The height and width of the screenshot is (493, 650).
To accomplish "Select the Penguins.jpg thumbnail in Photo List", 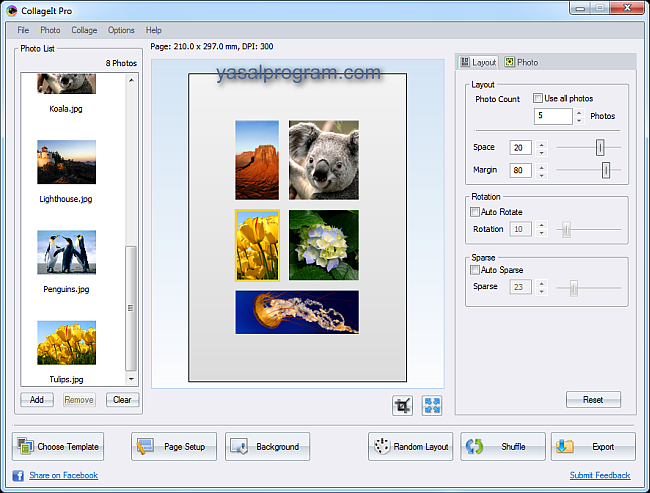I will (67, 252).
